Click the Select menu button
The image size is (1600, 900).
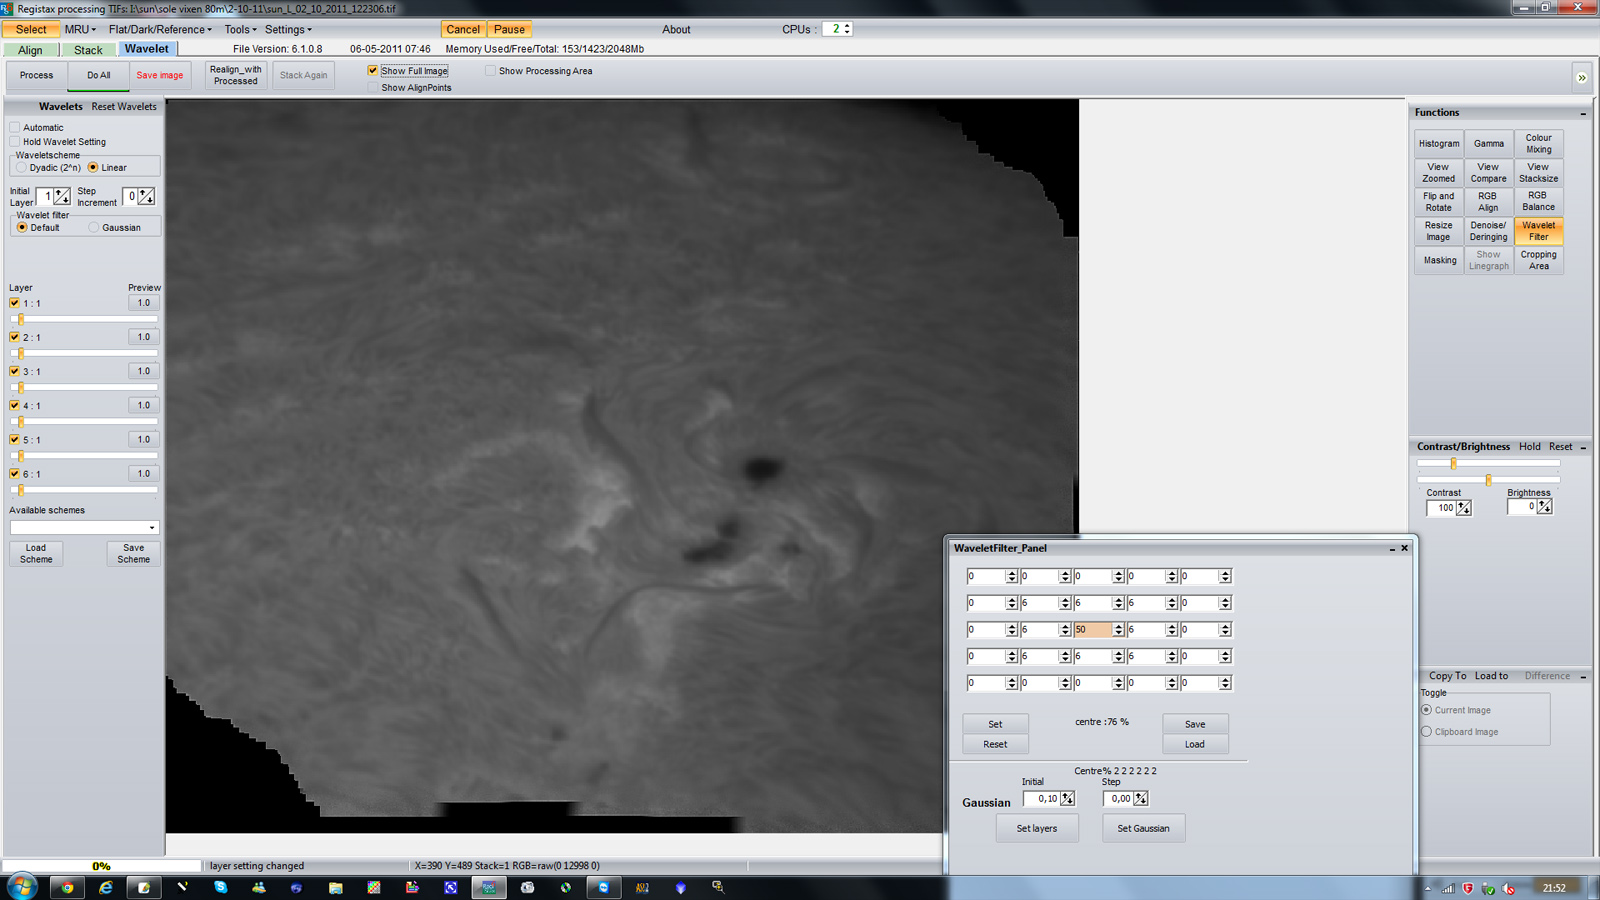click(31, 29)
